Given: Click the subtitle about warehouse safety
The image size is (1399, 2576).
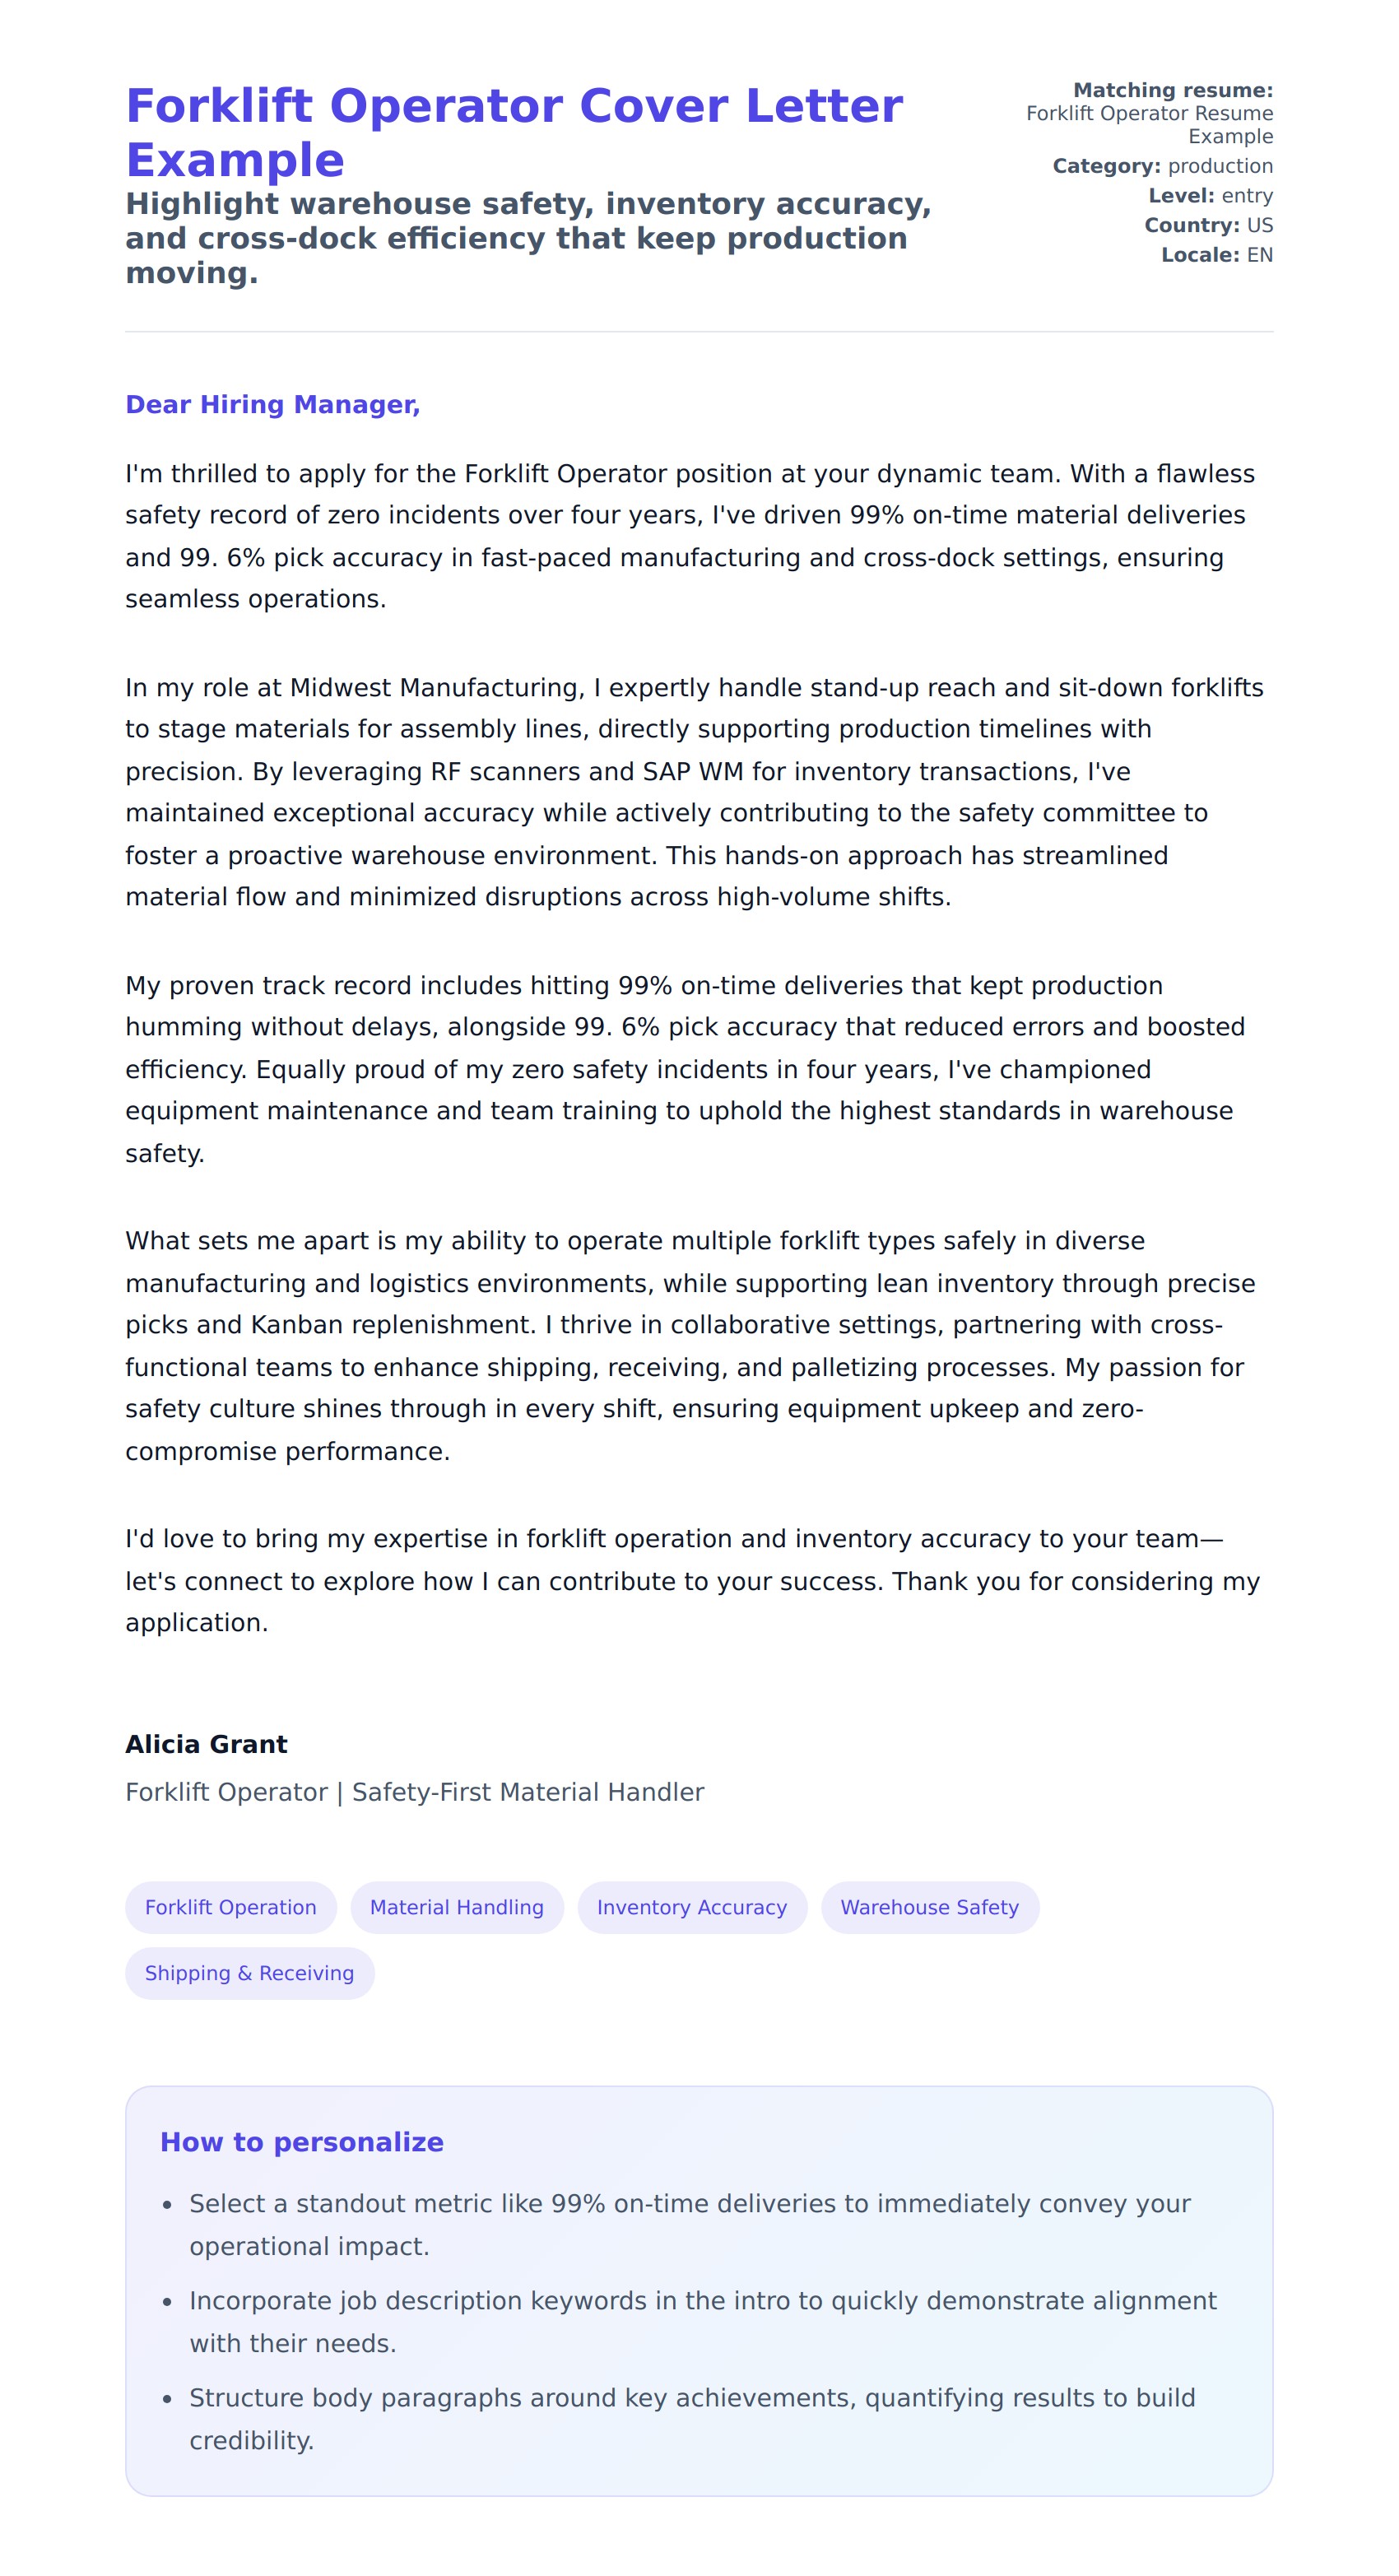Looking at the screenshot, I should [x=528, y=238].
